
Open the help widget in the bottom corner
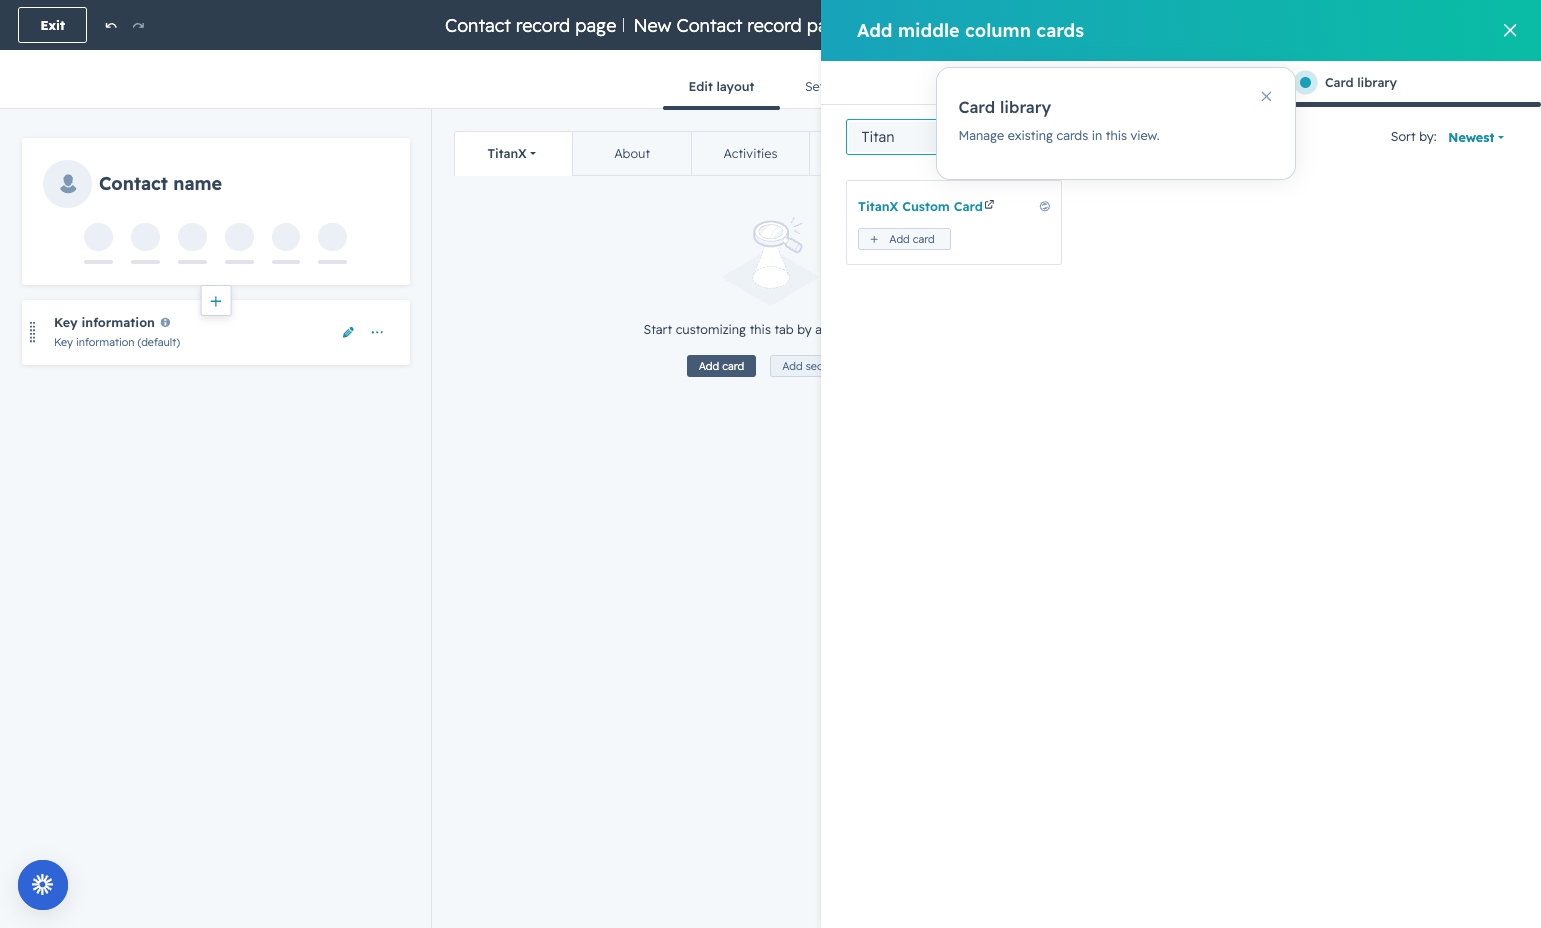point(43,885)
